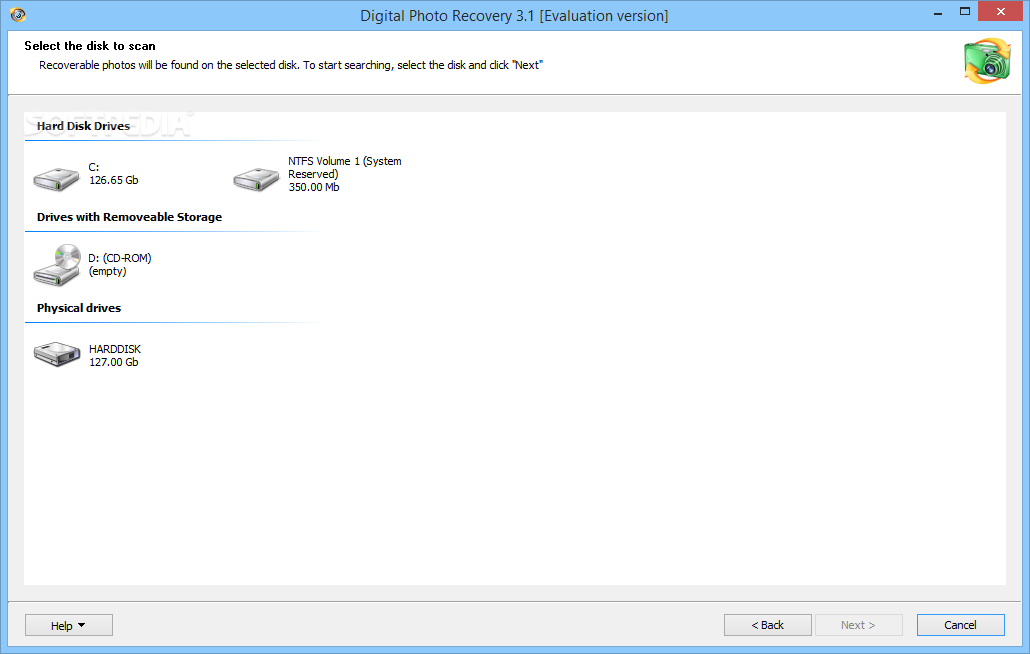
Task: Click the '350.00 Mb' size text
Action: [x=314, y=187]
